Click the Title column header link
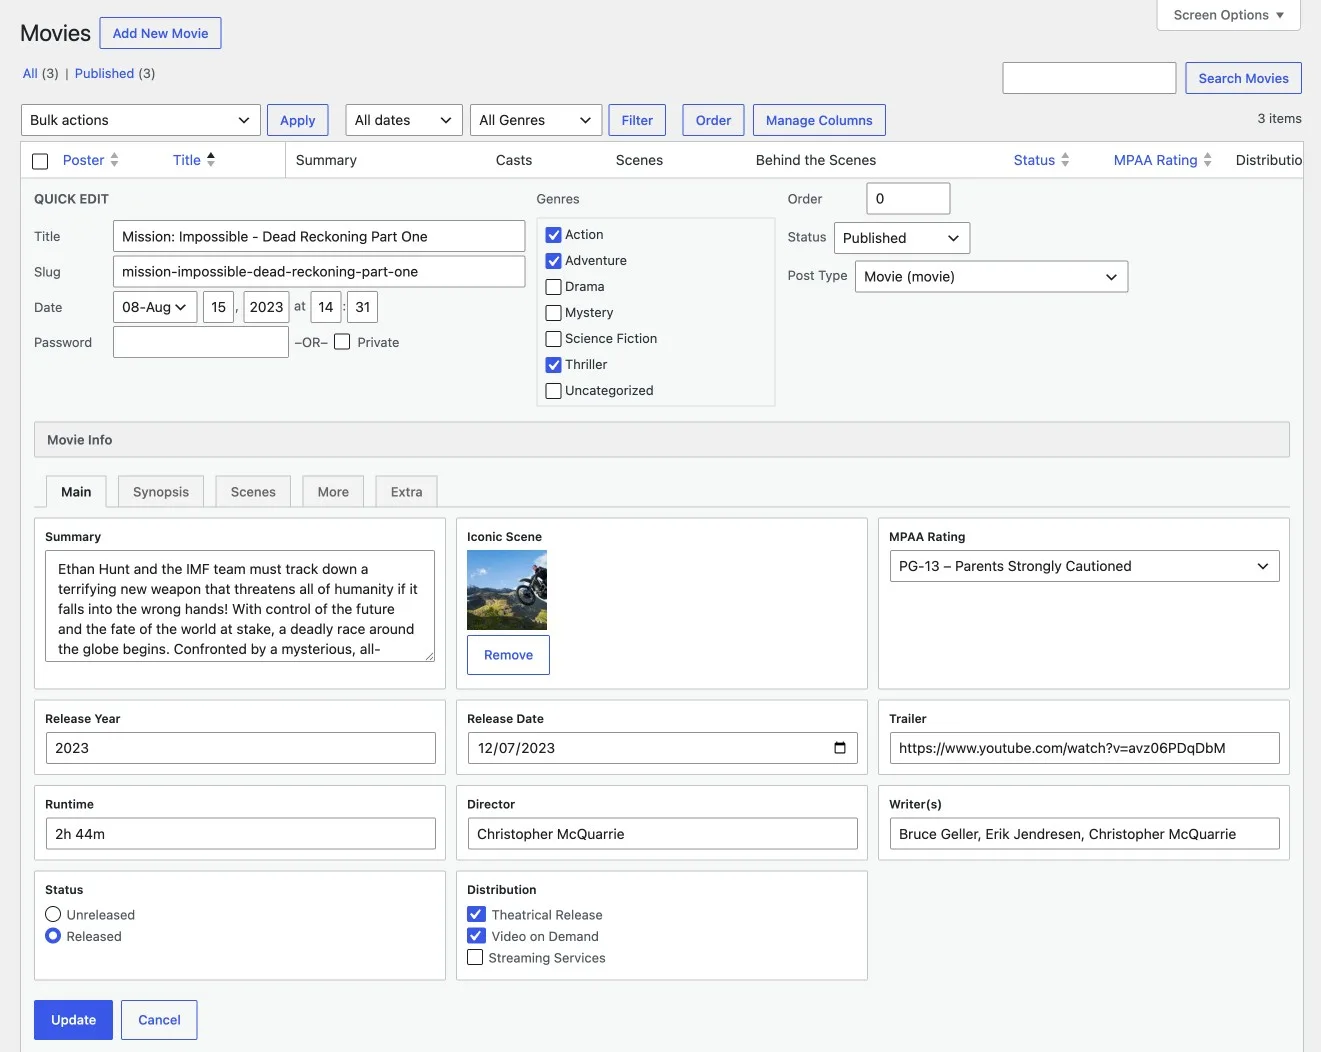This screenshot has width=1321, height=1052. (186, 160)
